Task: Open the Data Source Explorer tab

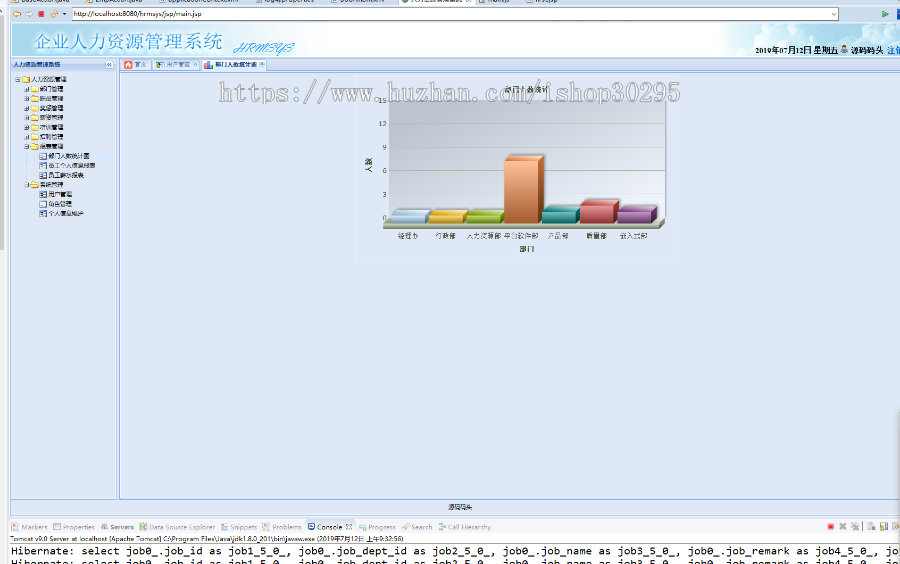Action: pyautogui.click(x=177, y=527)
